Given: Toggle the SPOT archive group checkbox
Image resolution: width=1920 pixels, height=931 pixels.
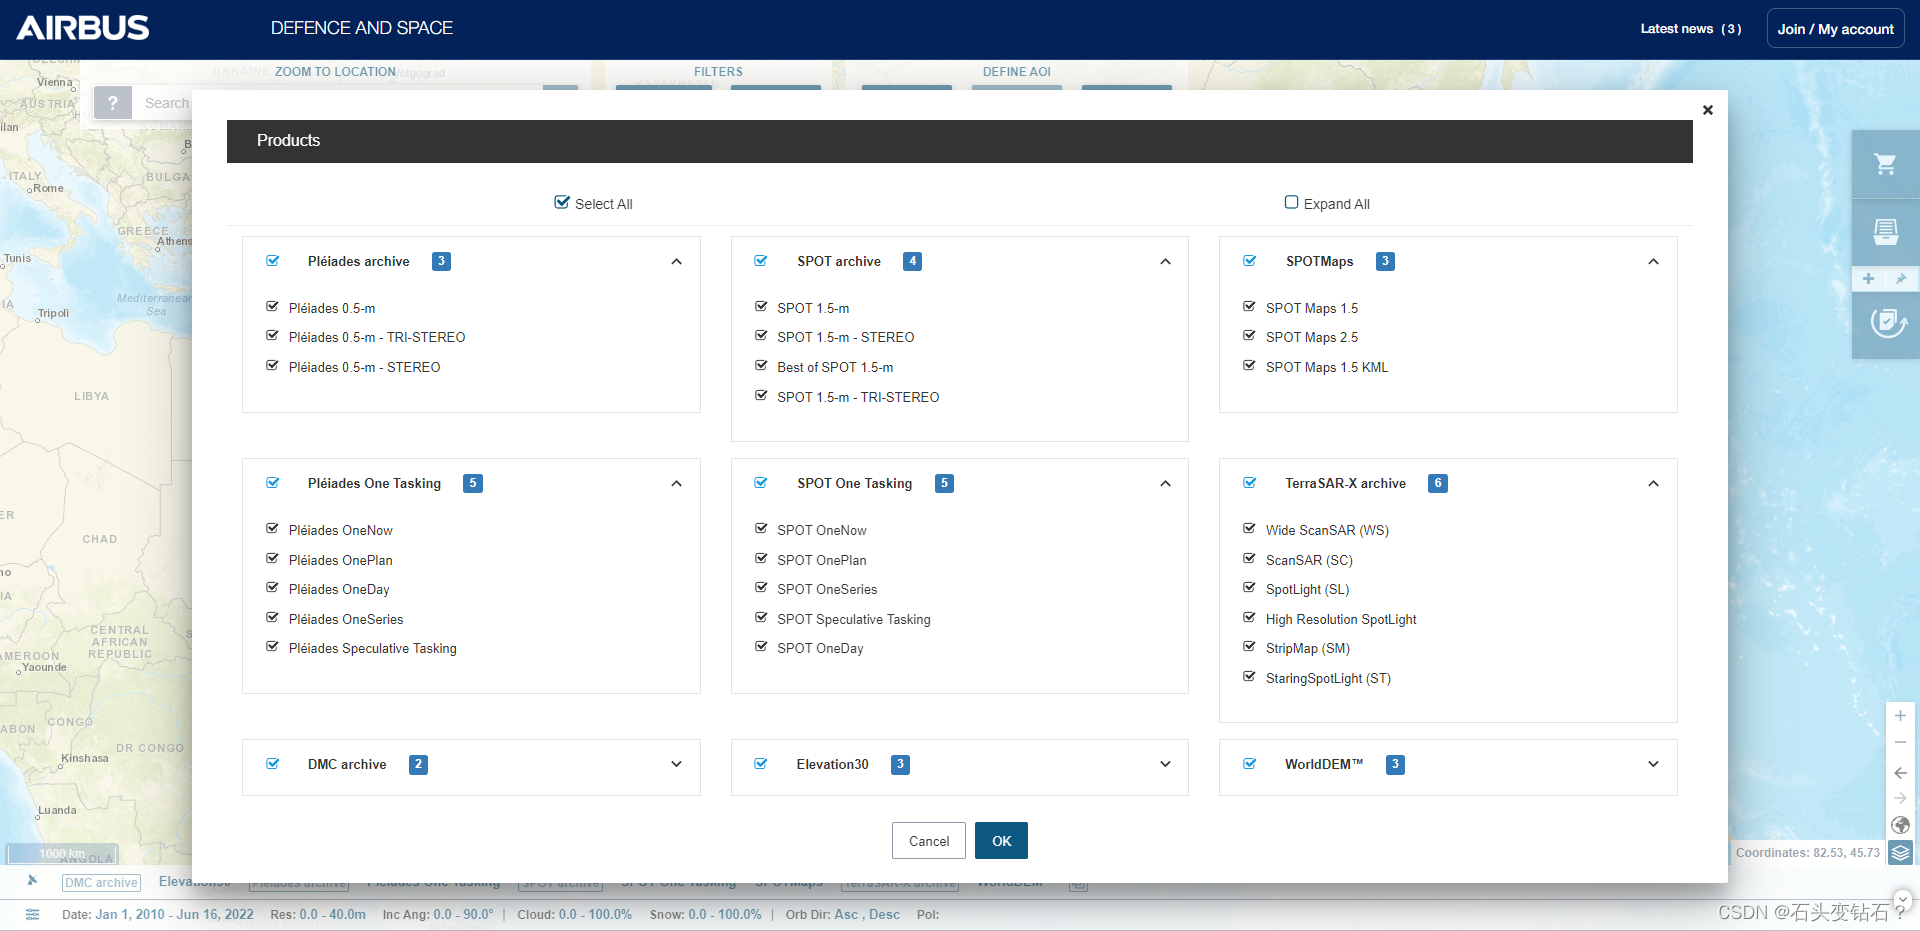Looking at the screenshot, I should click(x=761, y=261).
